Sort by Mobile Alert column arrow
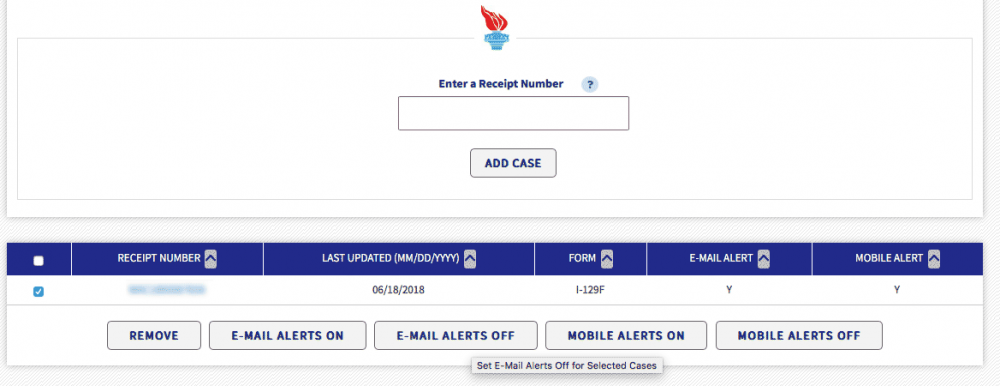 tap(934, 259)
